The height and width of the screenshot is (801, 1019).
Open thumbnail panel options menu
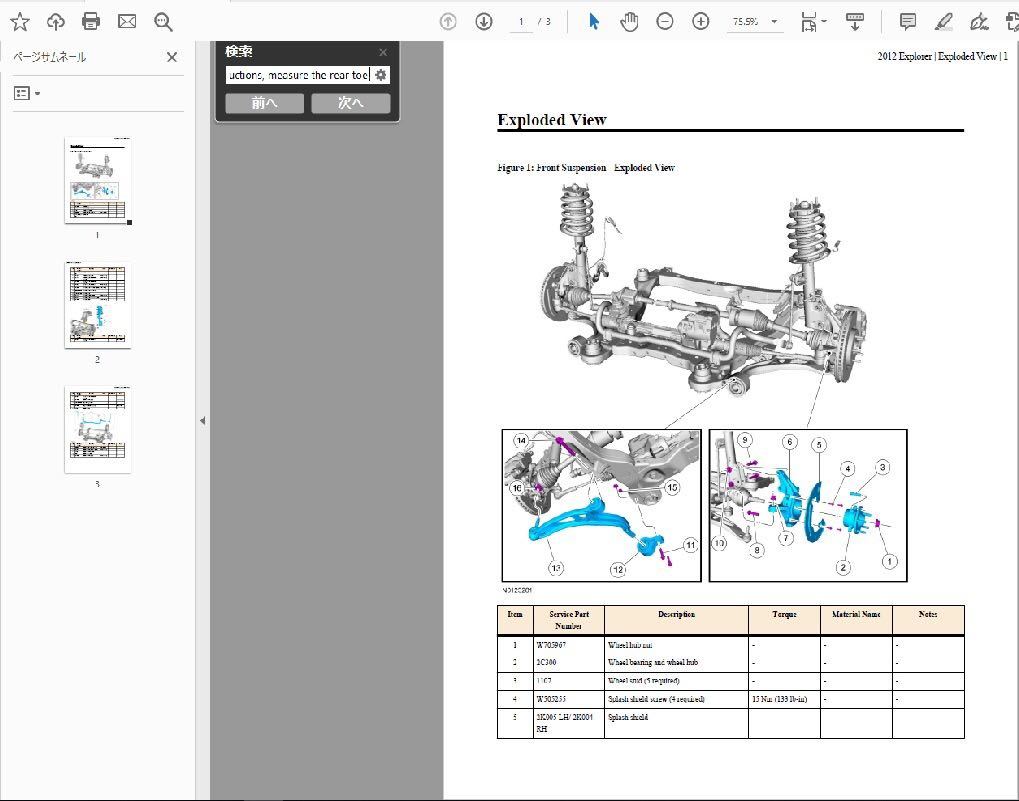click(x=27, y=94)
